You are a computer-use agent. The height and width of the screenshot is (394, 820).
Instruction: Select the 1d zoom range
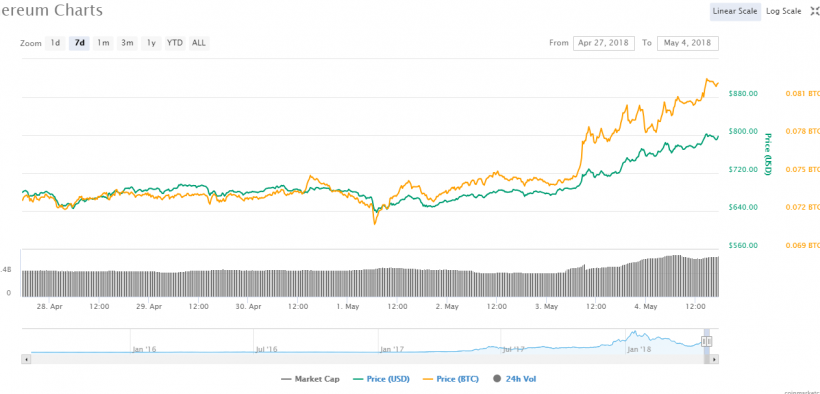(55, 43)
